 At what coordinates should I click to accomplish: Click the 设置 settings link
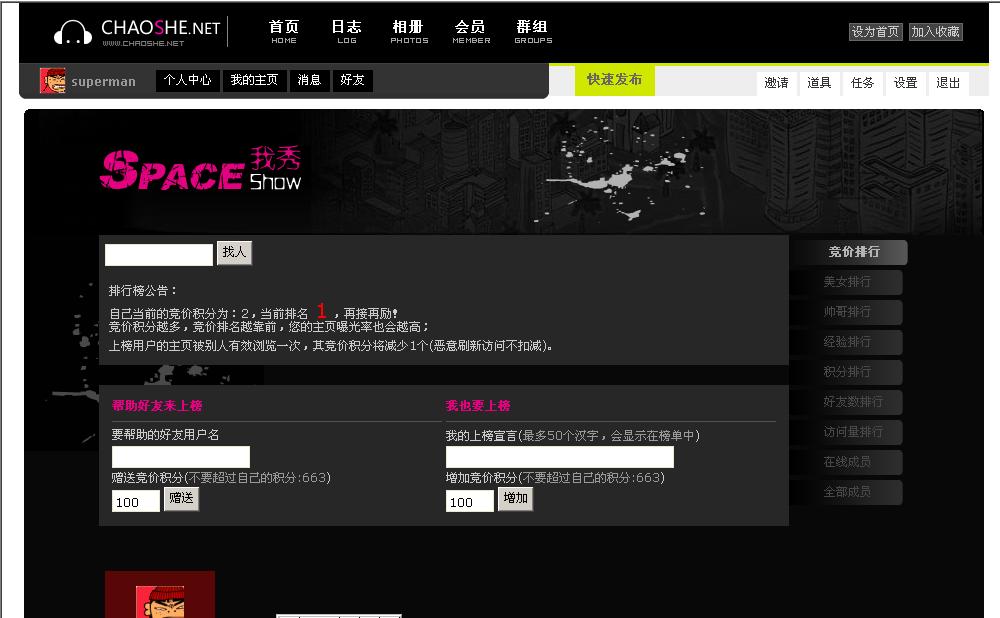pyautogui.click(x=905, y=83)
